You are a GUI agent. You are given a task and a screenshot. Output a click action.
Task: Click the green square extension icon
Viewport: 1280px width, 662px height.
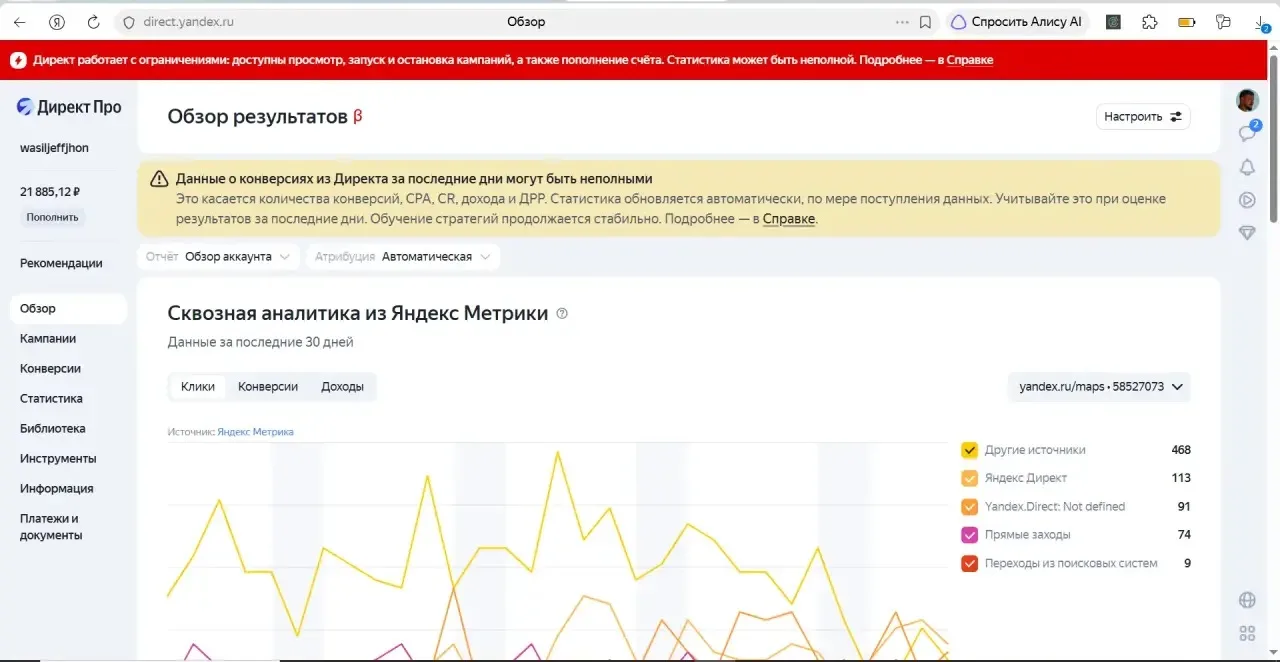(x=1113, y=22)
